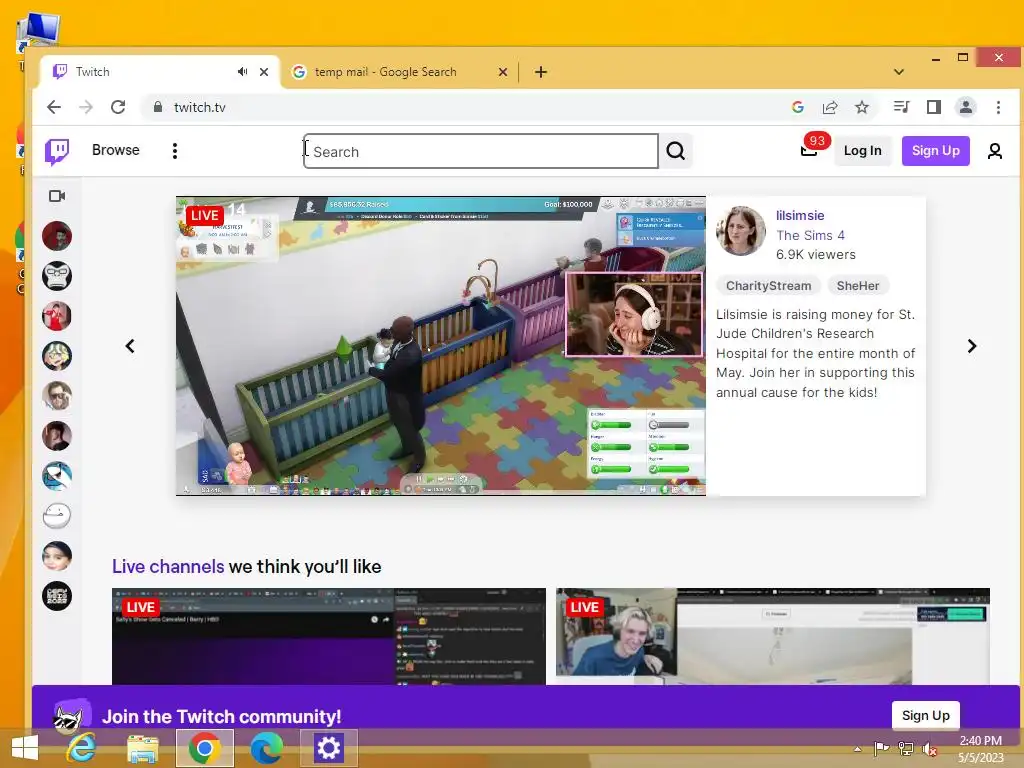This screenshot has width=1024, height=768.
Task: Click the Log In button
Action: 863,151
